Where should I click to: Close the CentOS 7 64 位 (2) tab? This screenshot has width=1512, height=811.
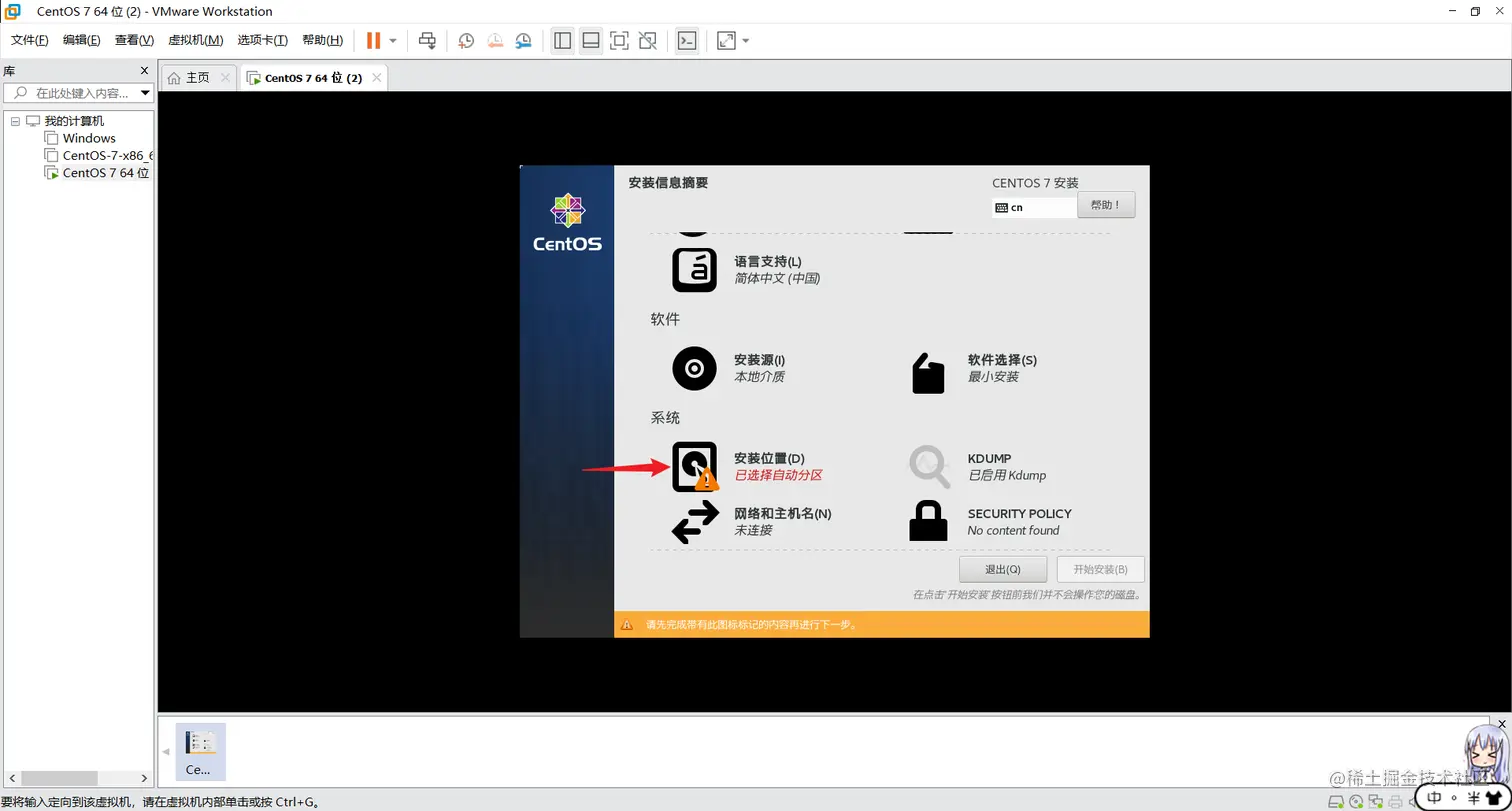pos(377,77)
